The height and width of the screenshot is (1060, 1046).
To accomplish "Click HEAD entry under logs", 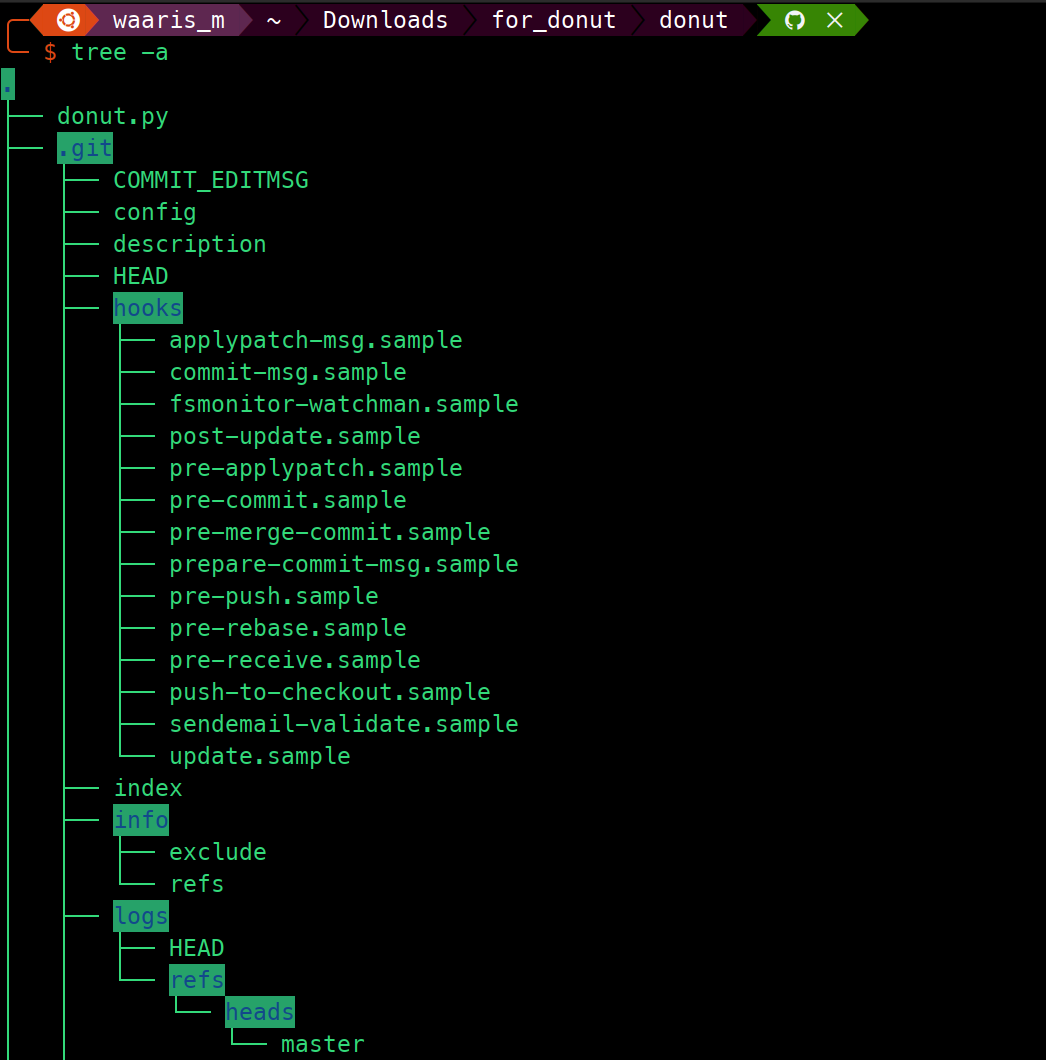I will click(197, 948).
